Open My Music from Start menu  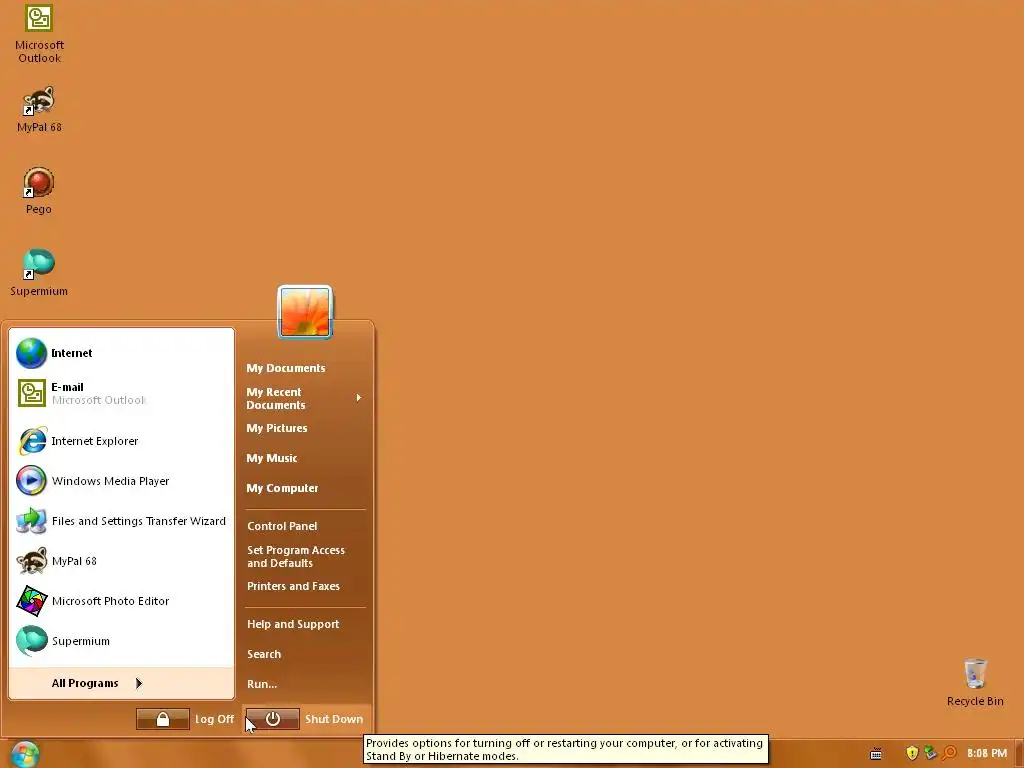click(x=272, y=458)
